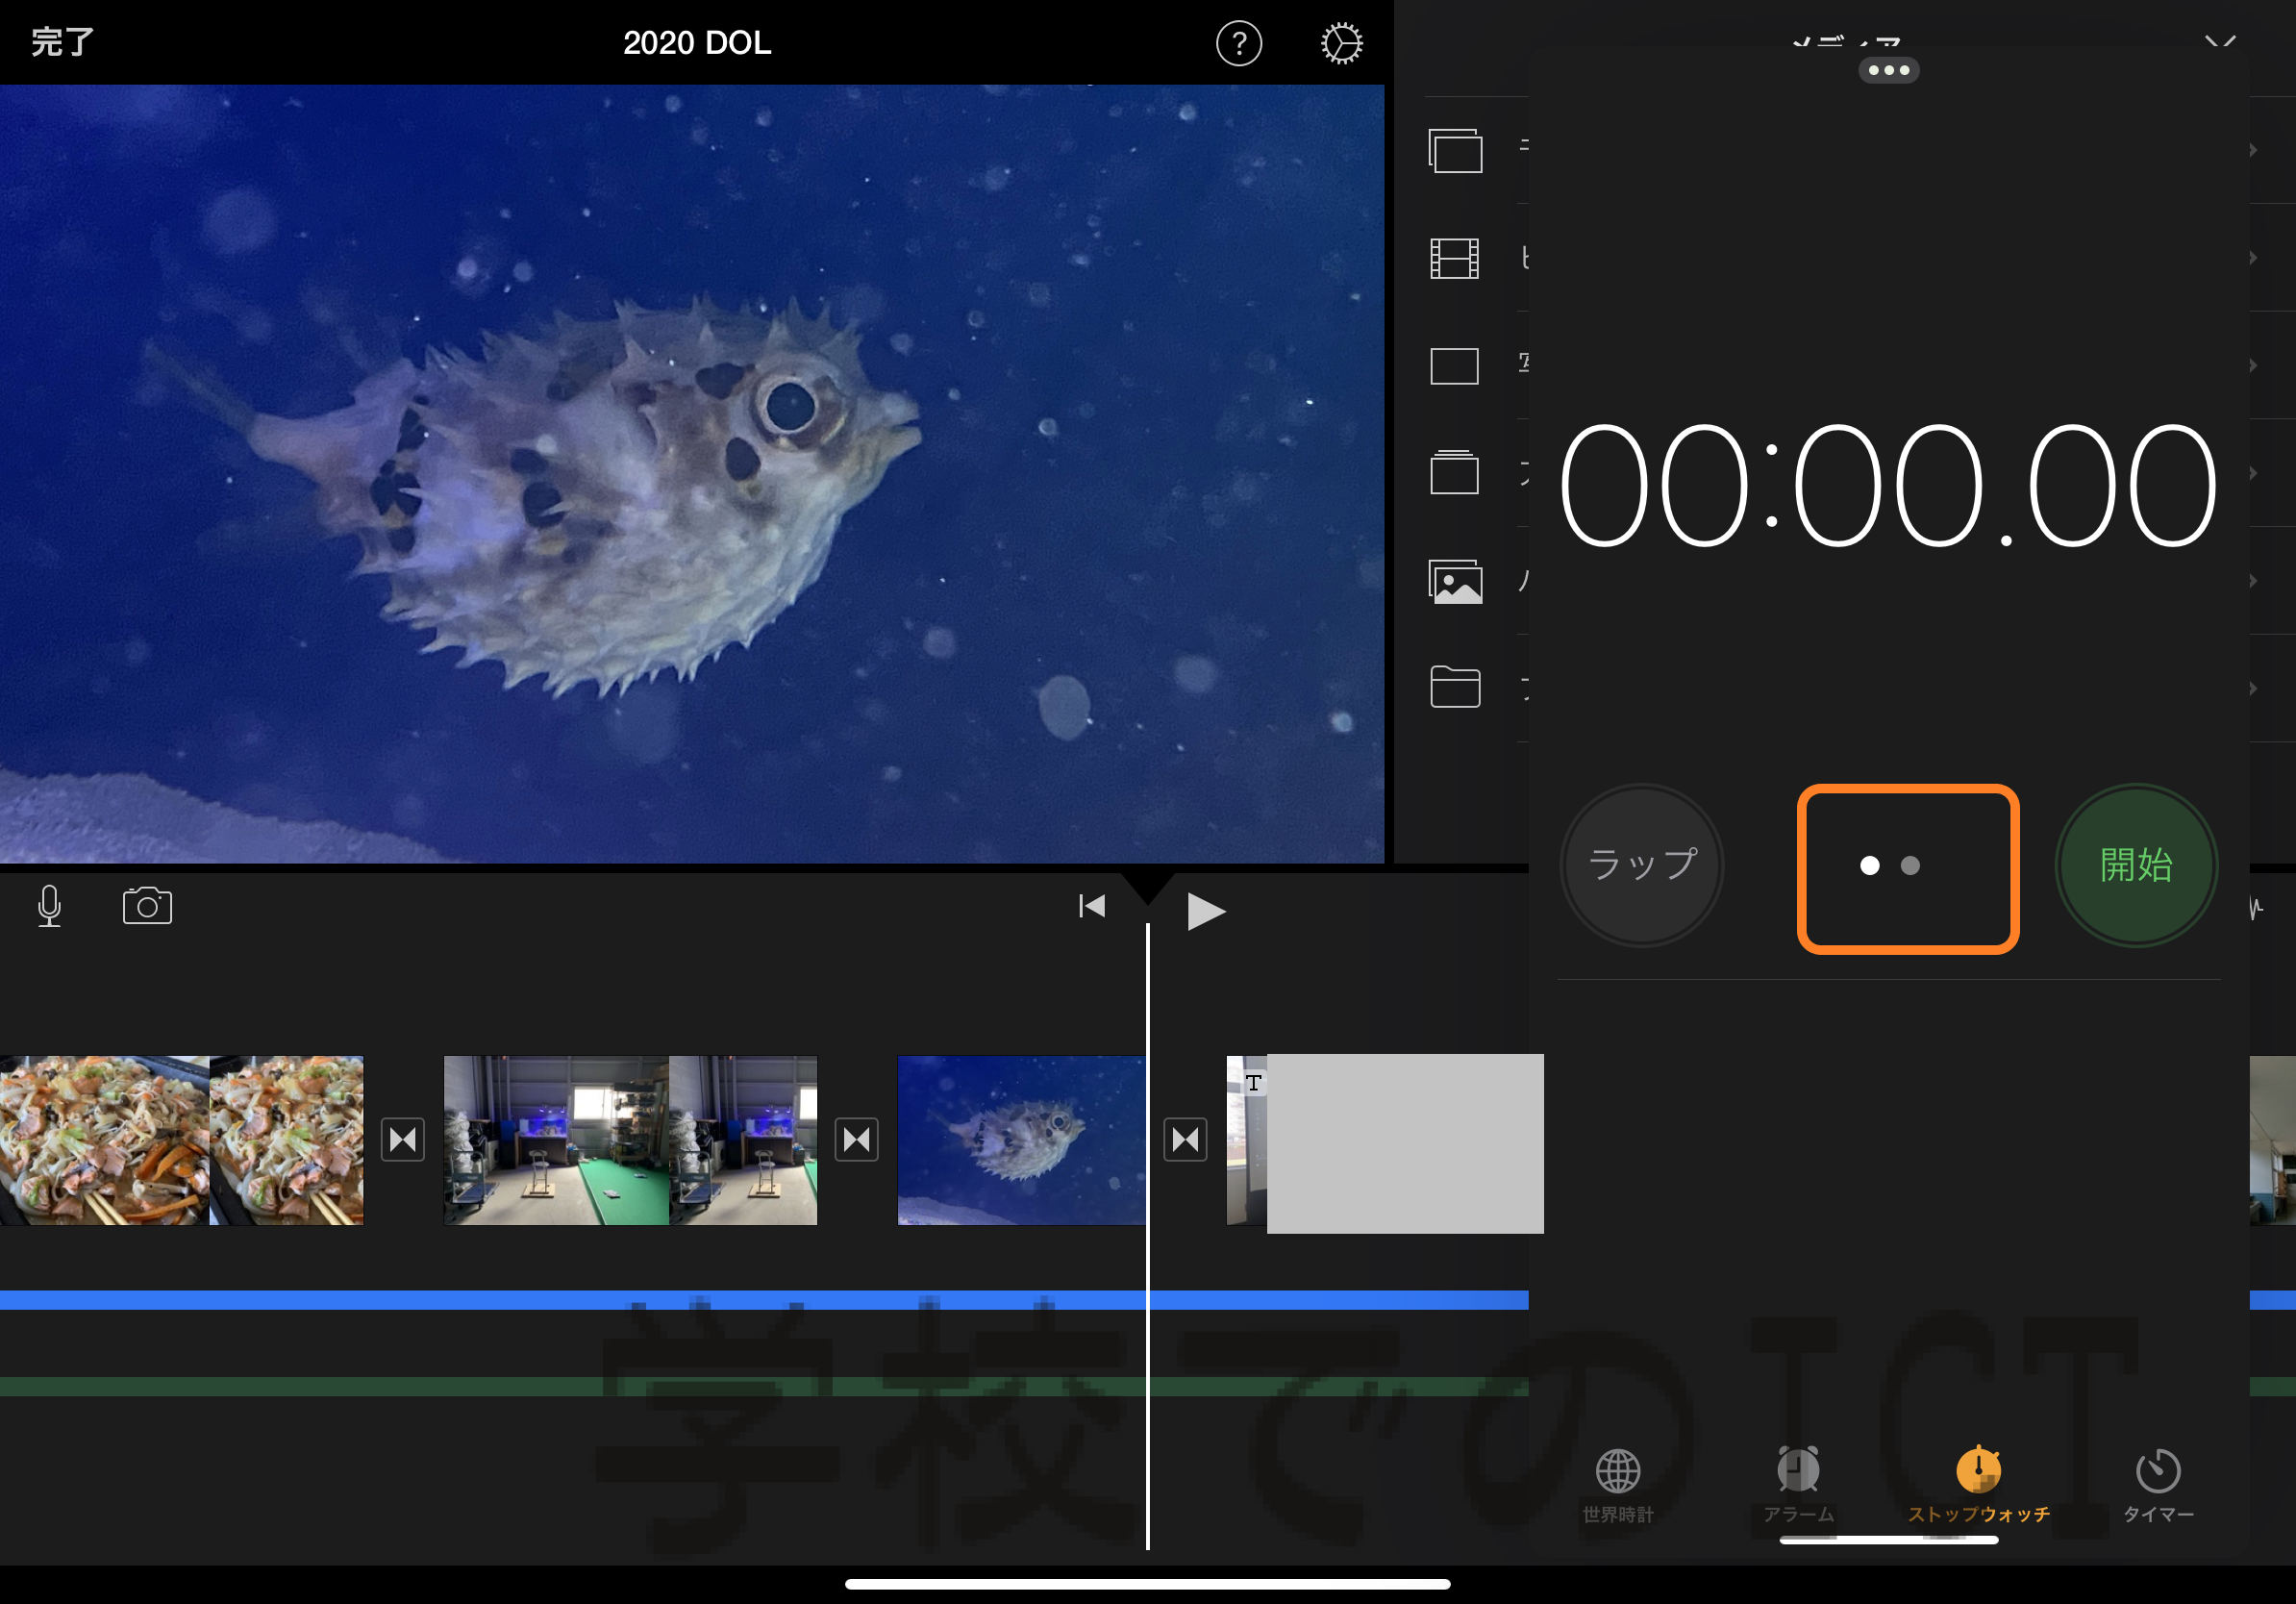Tap the iPad home indicator bar

coord(1148,1584)
